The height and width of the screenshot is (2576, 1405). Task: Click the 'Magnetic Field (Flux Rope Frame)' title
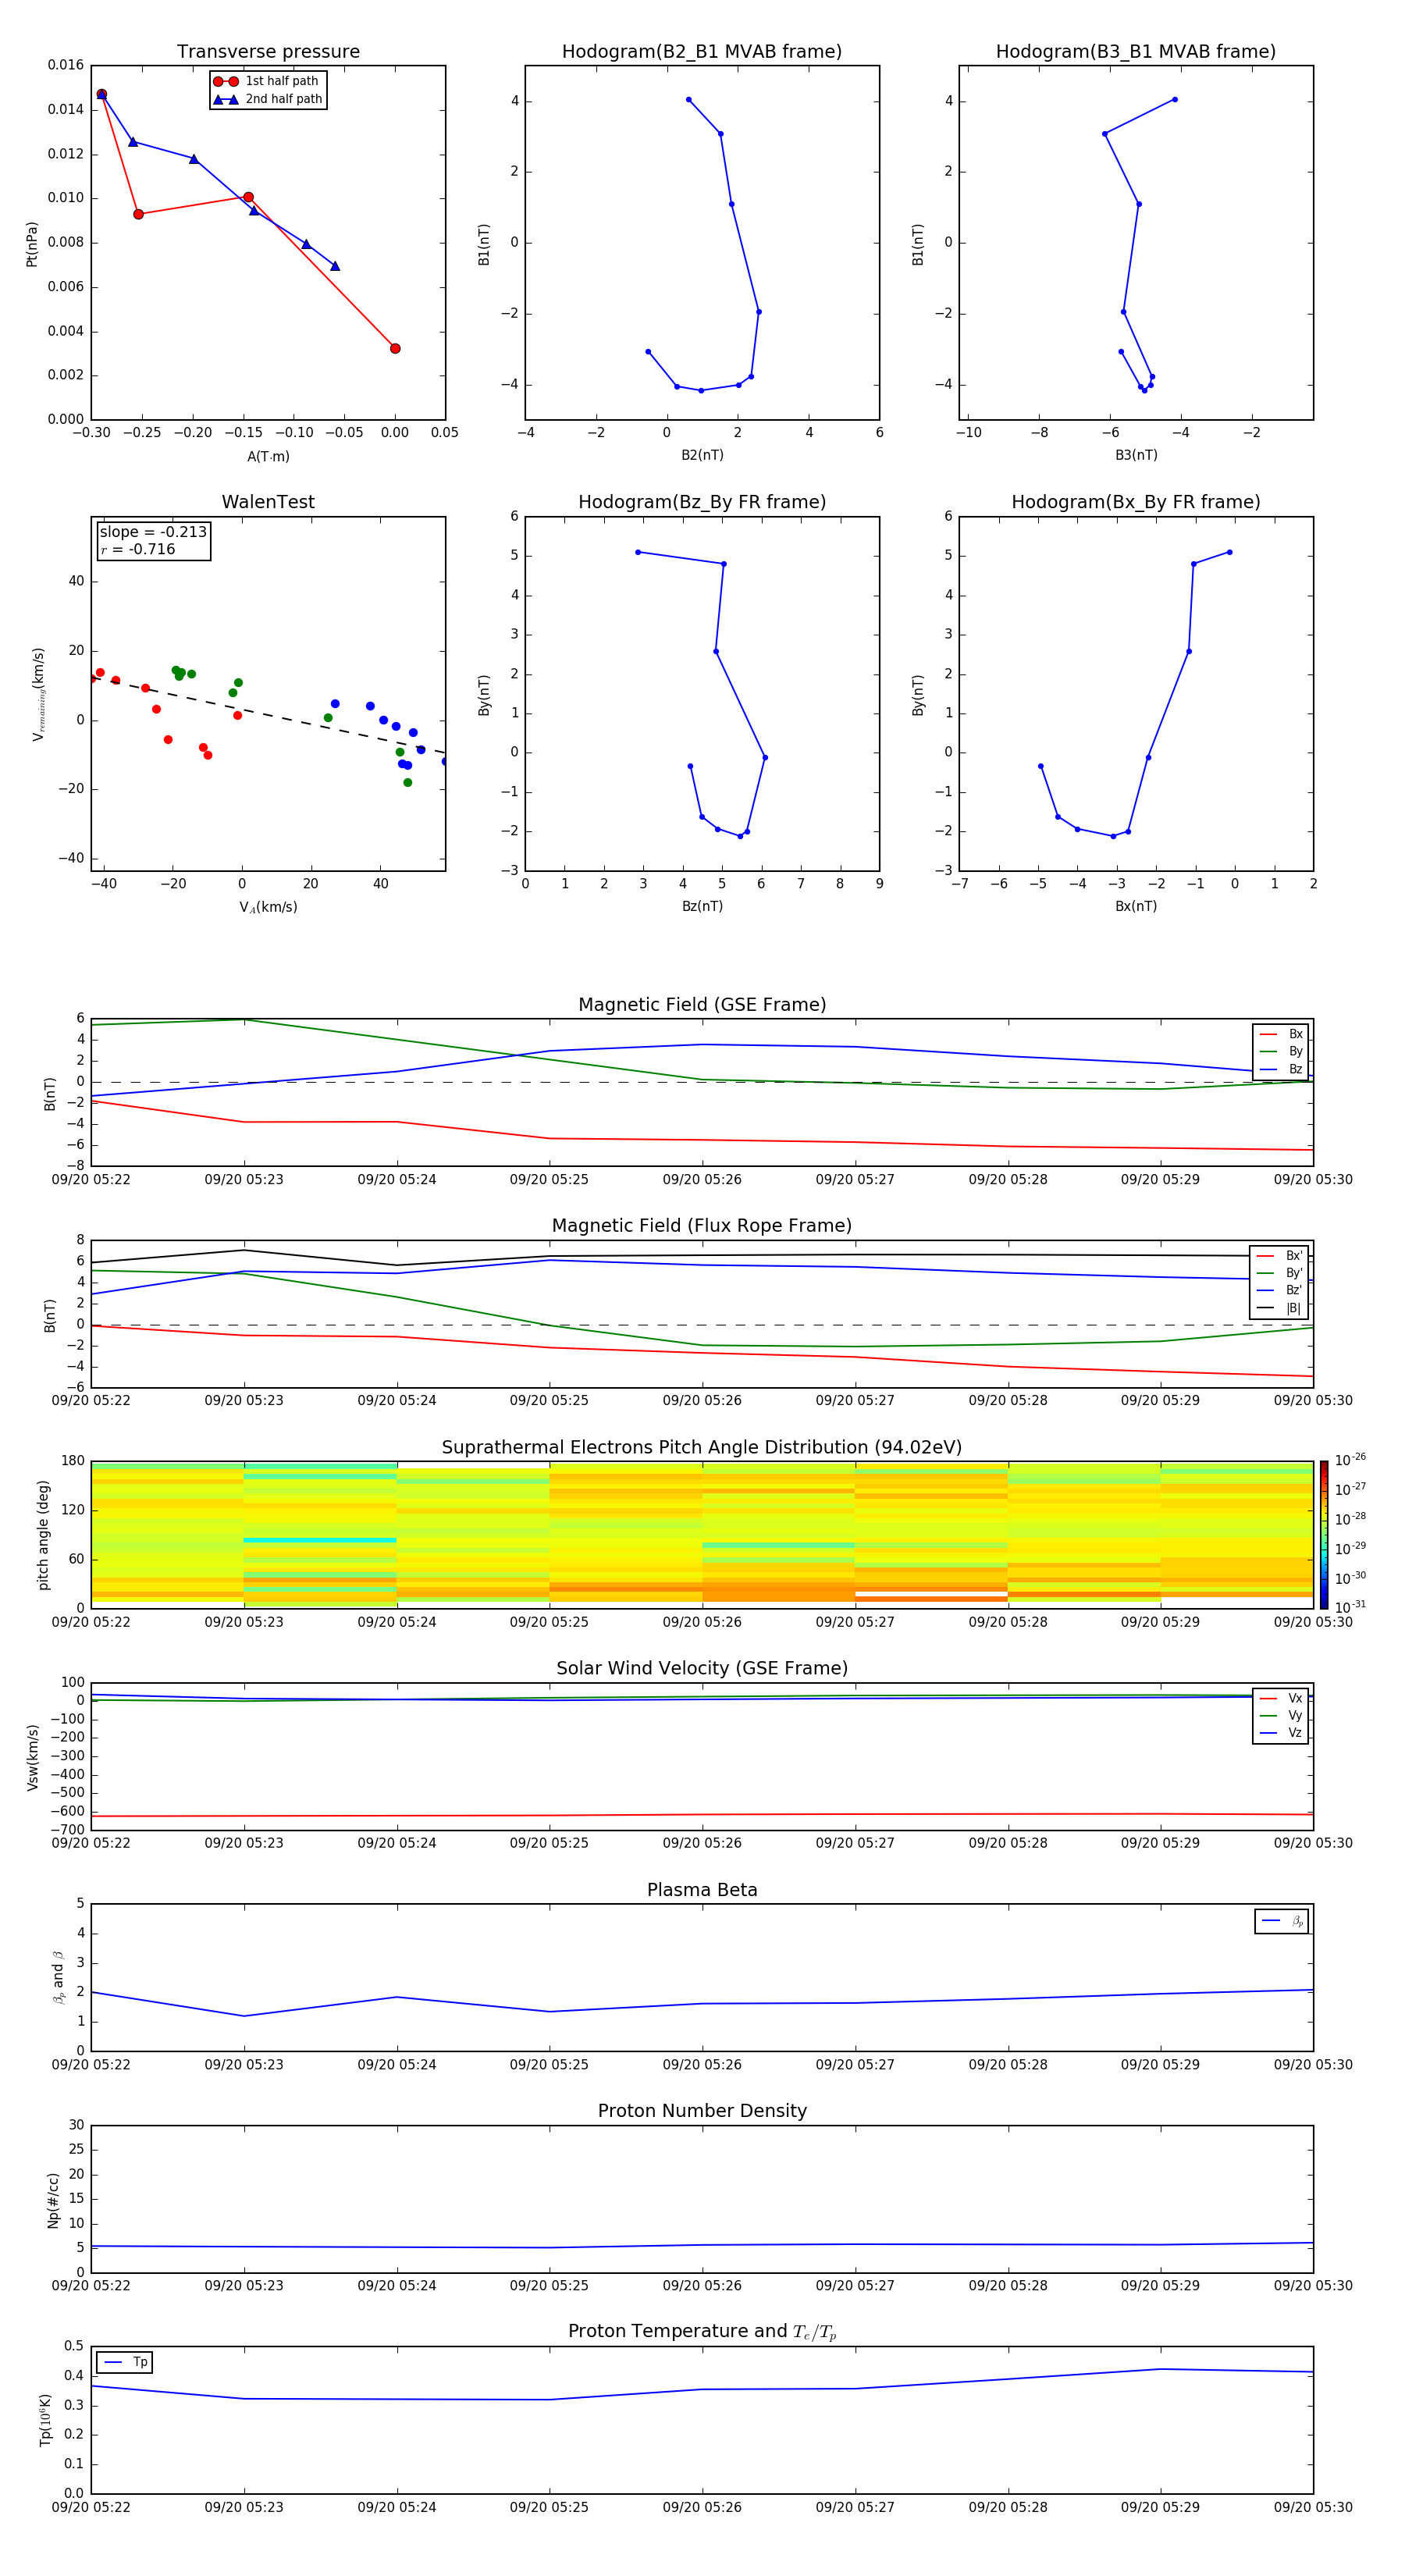pyautogui.click(x=702, y=1226)
